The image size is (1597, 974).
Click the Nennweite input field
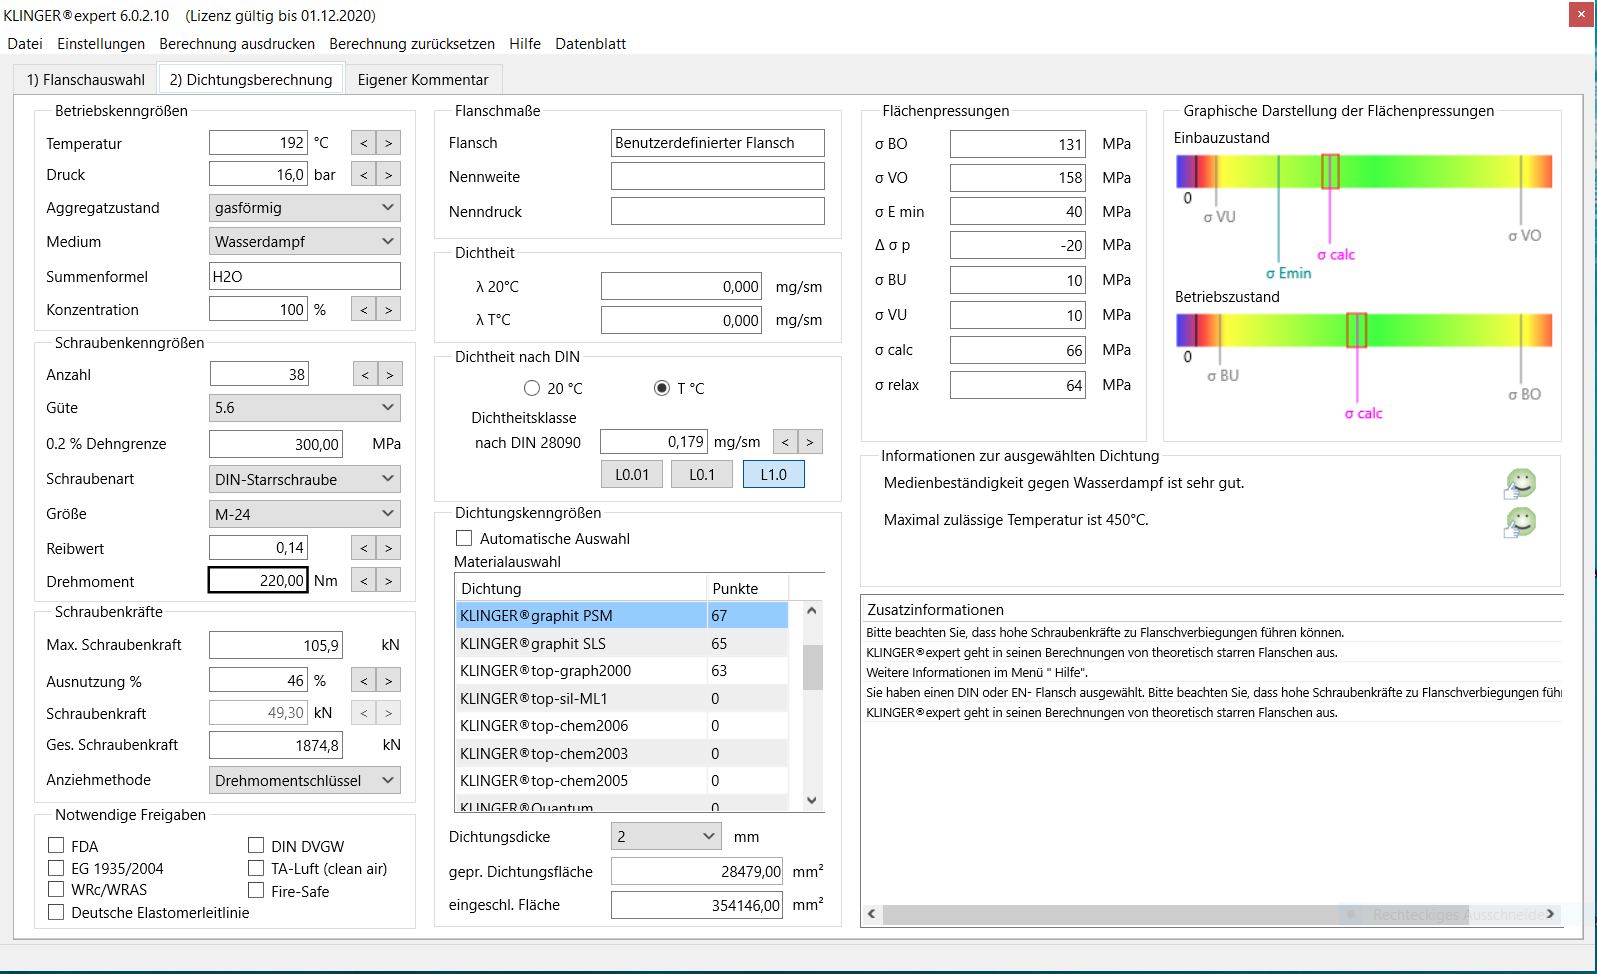pyautogui.click(x=718, y=177)
